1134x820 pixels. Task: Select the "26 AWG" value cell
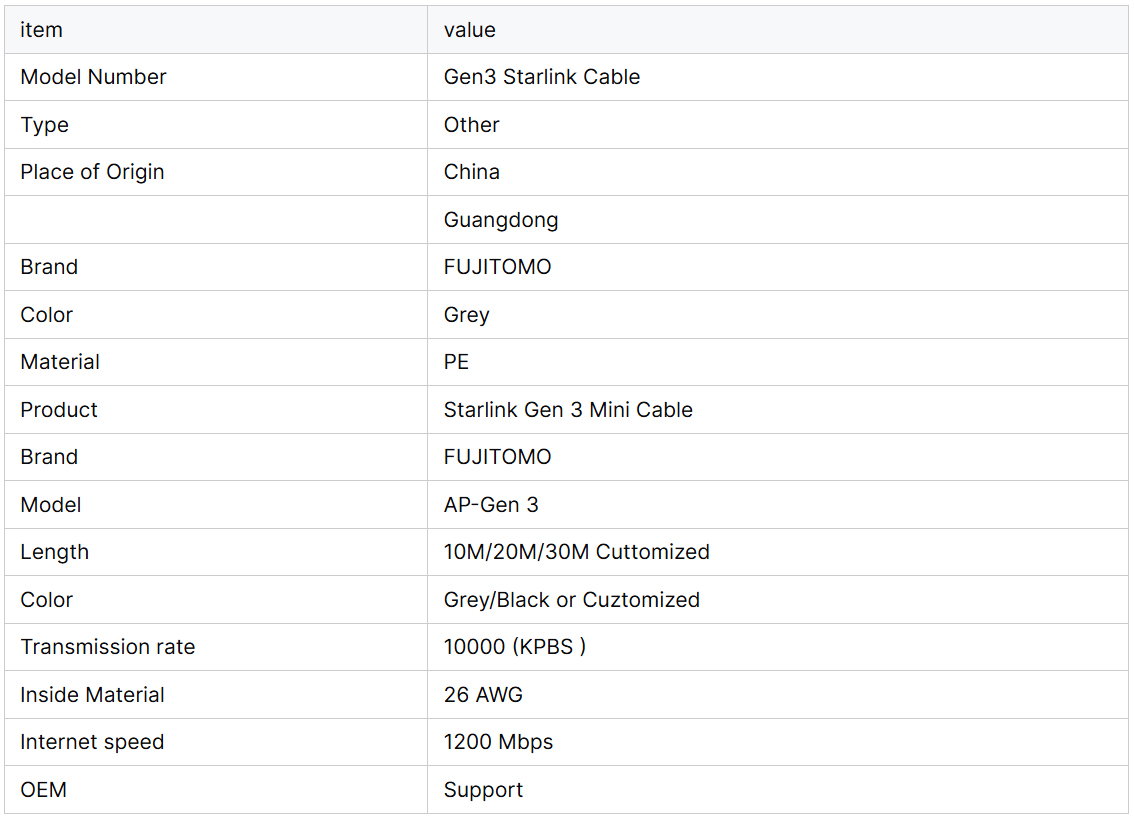pyautogui.click(x=482, y=695)
